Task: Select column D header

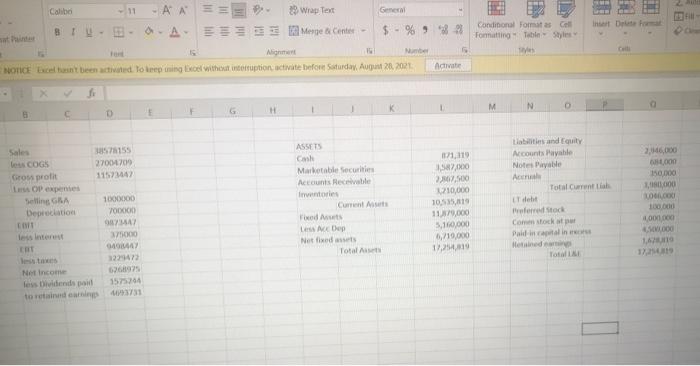Action: pos(109,113)
